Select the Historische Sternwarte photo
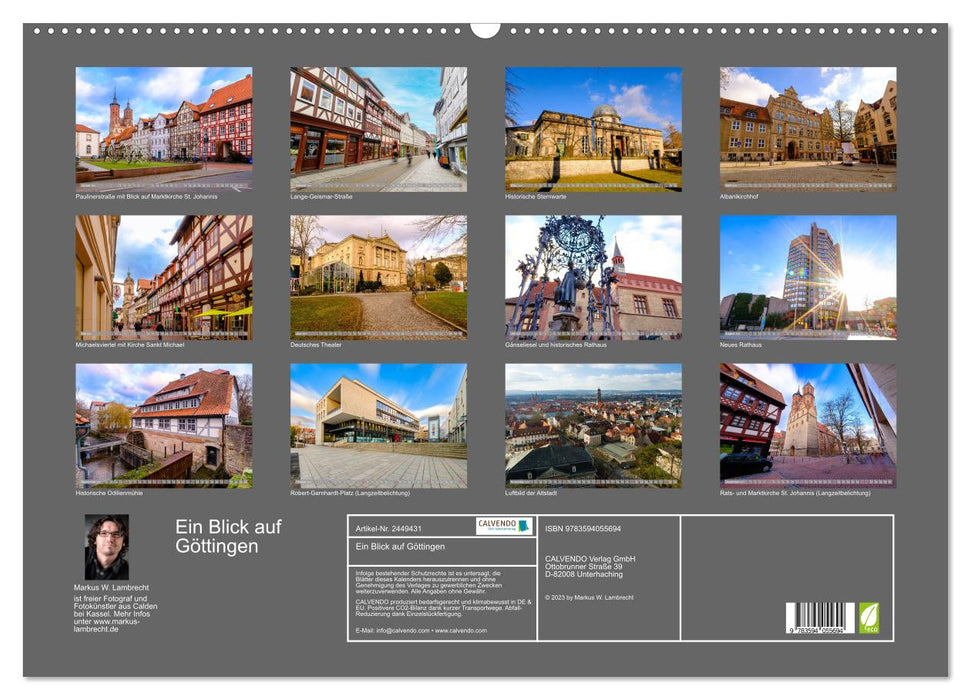 [593, 129]
